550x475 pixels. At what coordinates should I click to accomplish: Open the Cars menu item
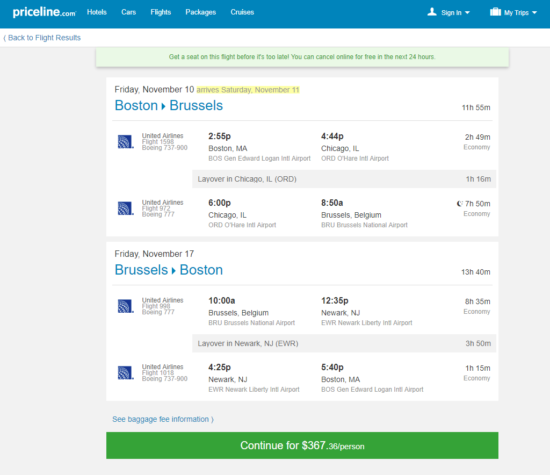[x=128, y=12]
